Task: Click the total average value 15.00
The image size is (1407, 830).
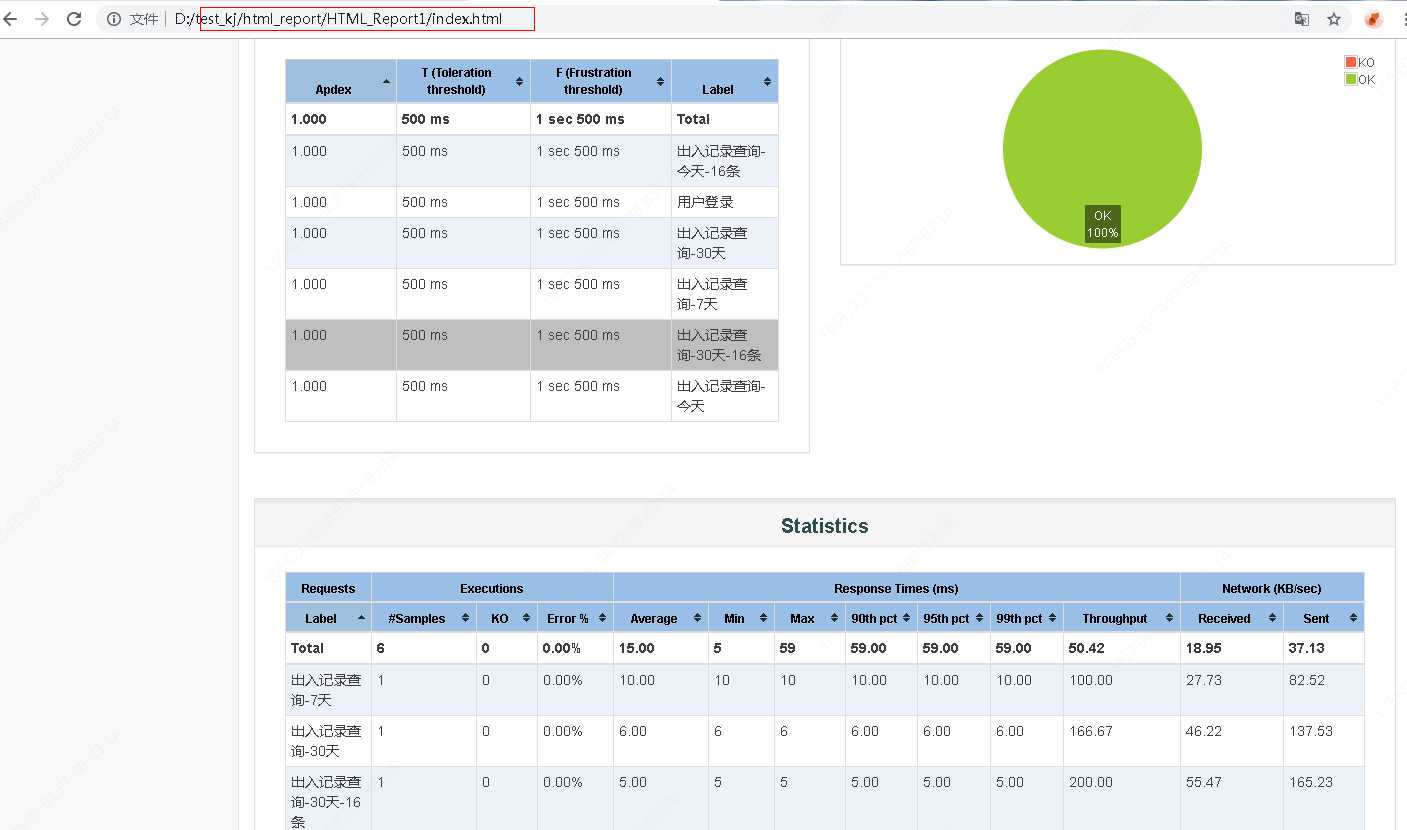Action: (x=636, y=648)
